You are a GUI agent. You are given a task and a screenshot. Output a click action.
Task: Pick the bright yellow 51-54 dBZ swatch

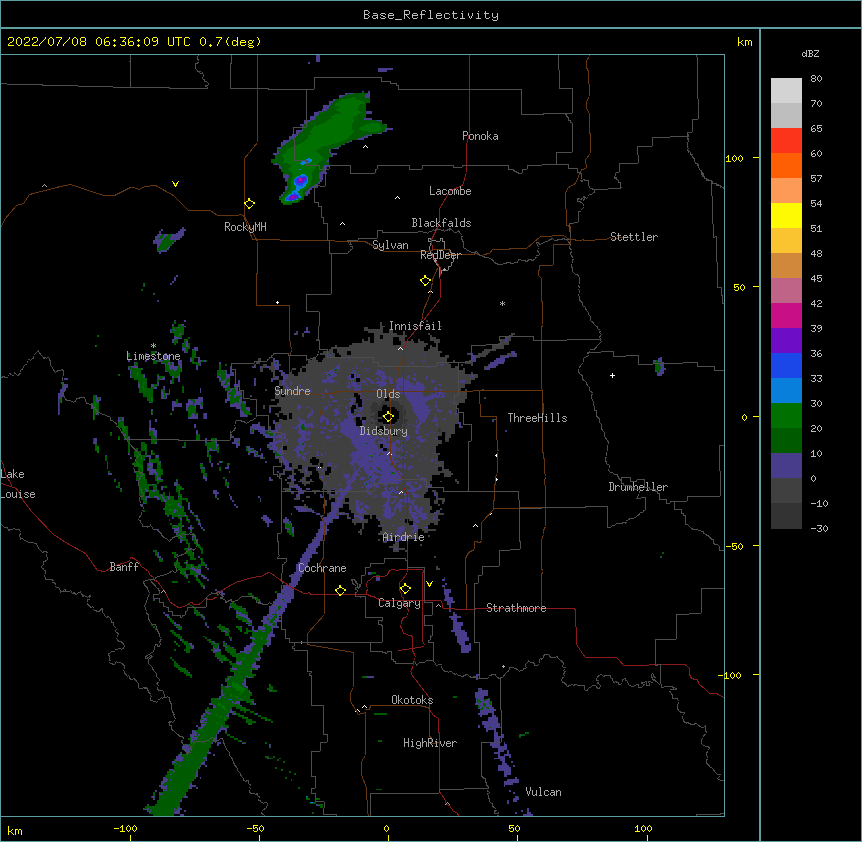(x=786, y=215)
